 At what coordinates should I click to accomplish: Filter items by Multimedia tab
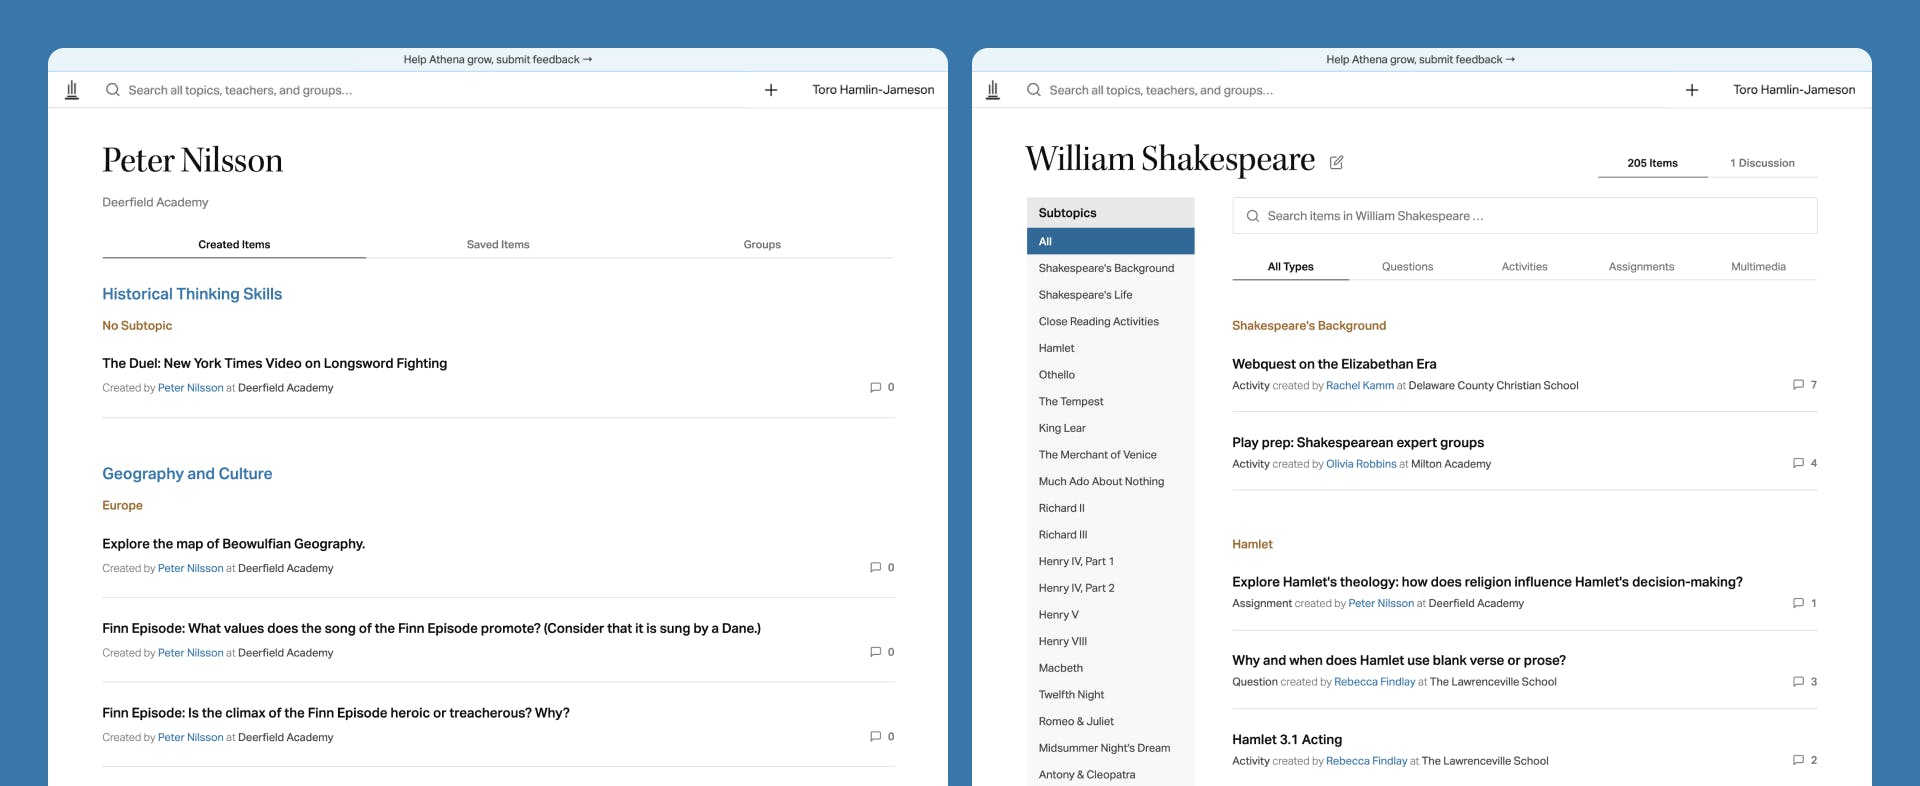[1758, 267]
